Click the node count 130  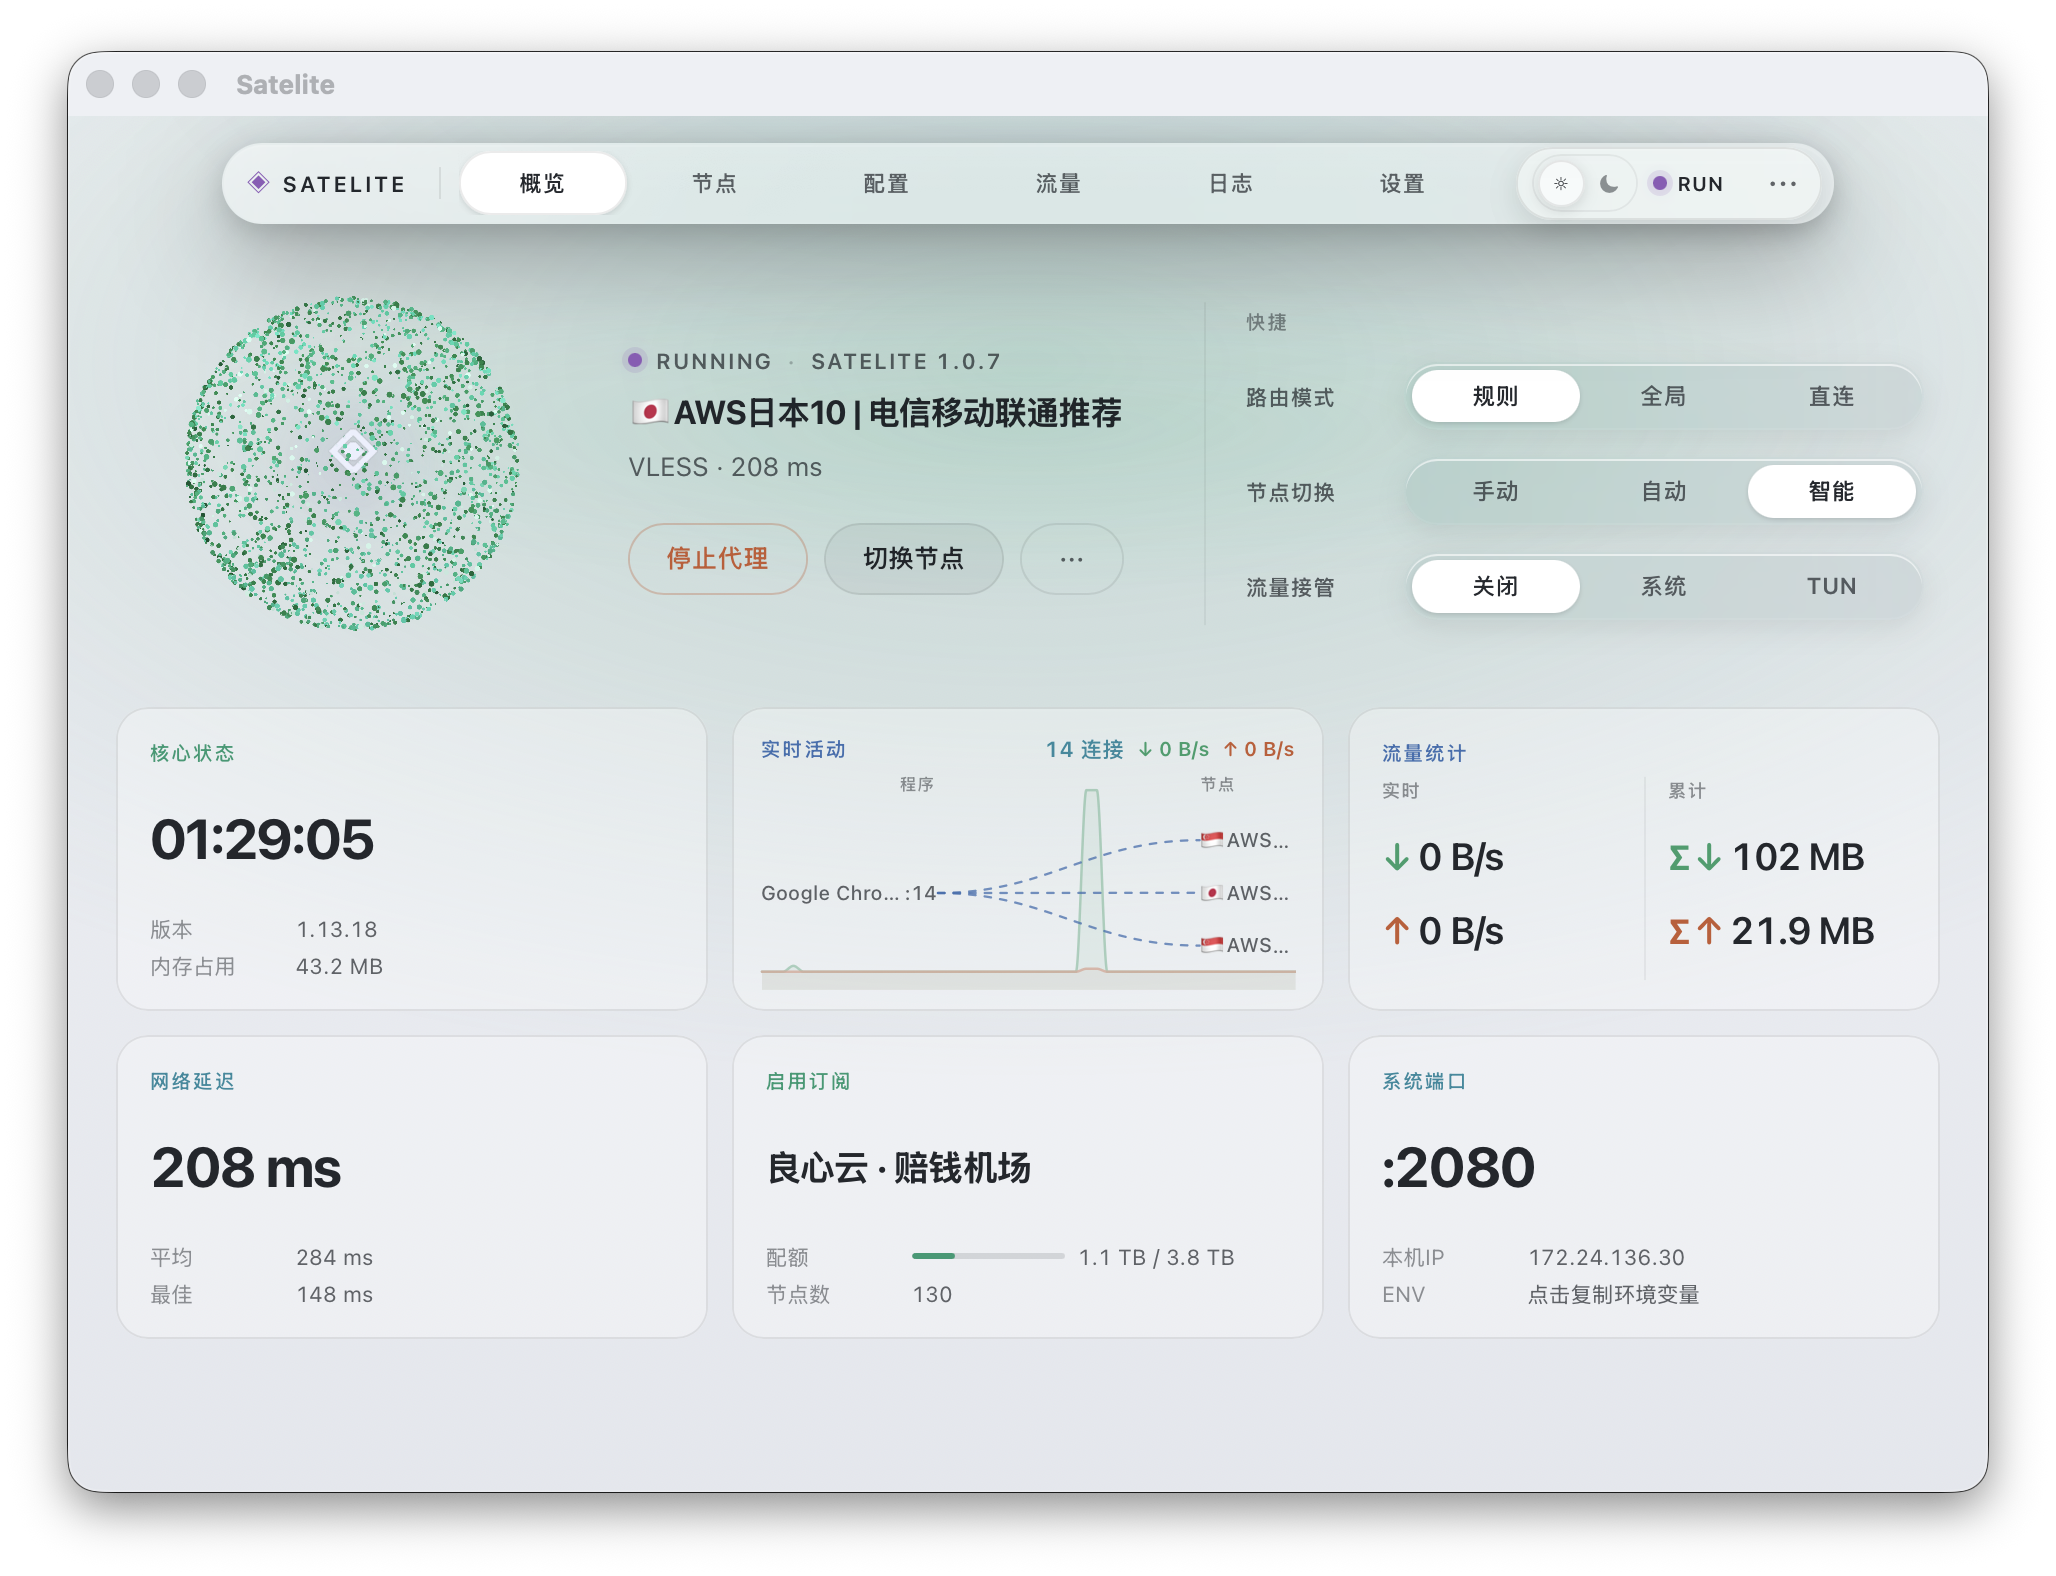932,1294
